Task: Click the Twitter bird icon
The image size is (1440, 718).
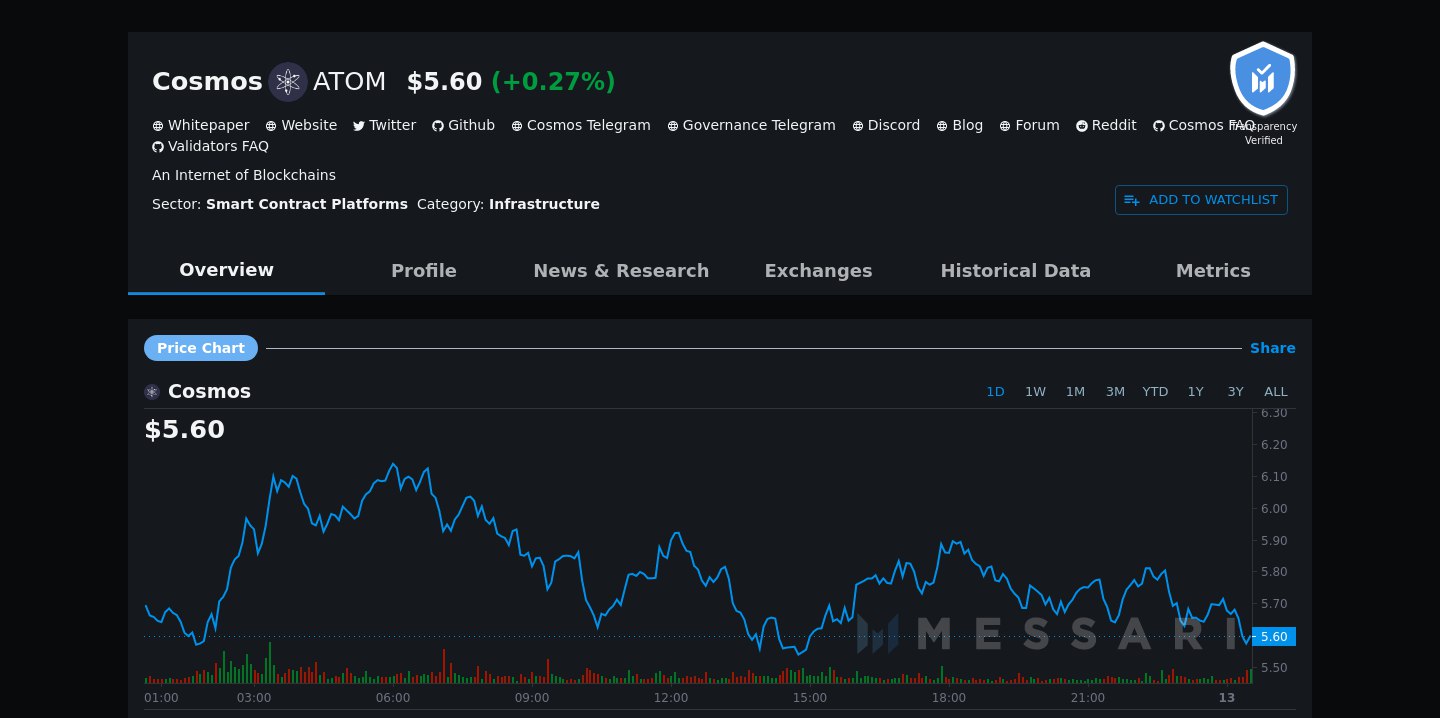Action: click(x=359, y=126)
